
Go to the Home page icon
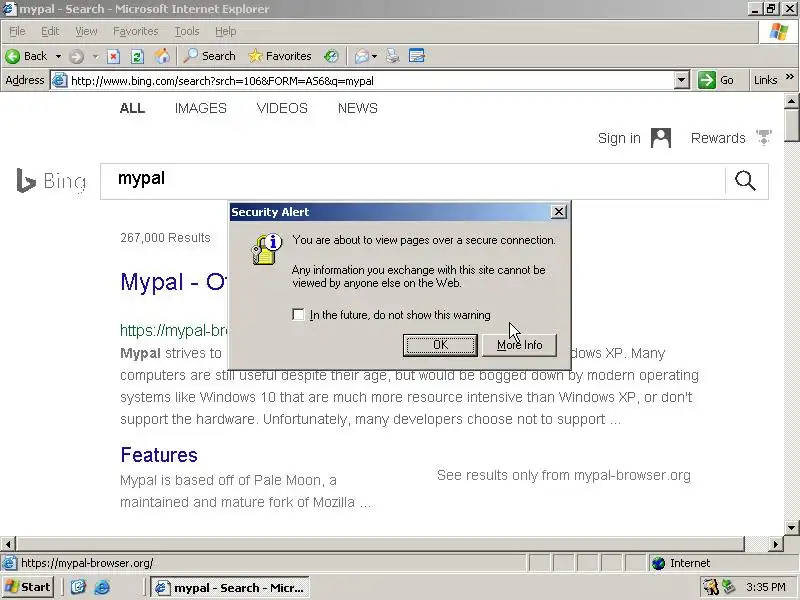coord(162,56)
